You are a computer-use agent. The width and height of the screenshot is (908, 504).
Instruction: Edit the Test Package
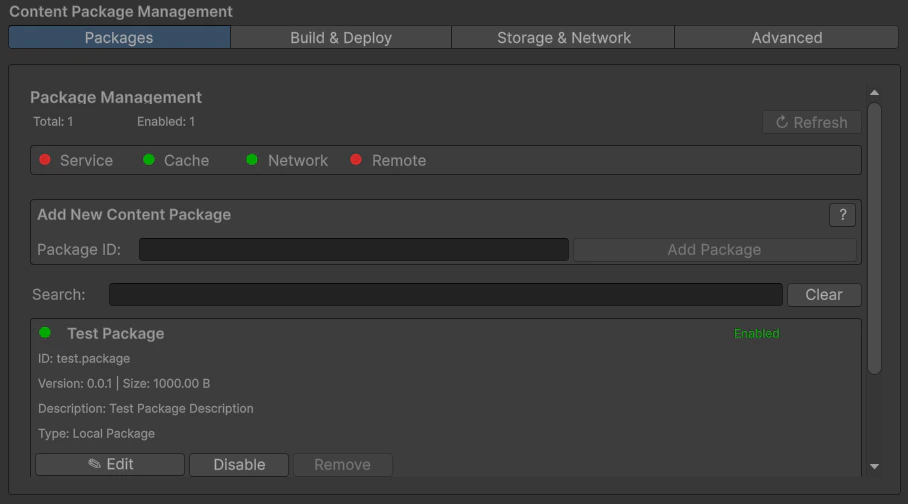[110, 465]
